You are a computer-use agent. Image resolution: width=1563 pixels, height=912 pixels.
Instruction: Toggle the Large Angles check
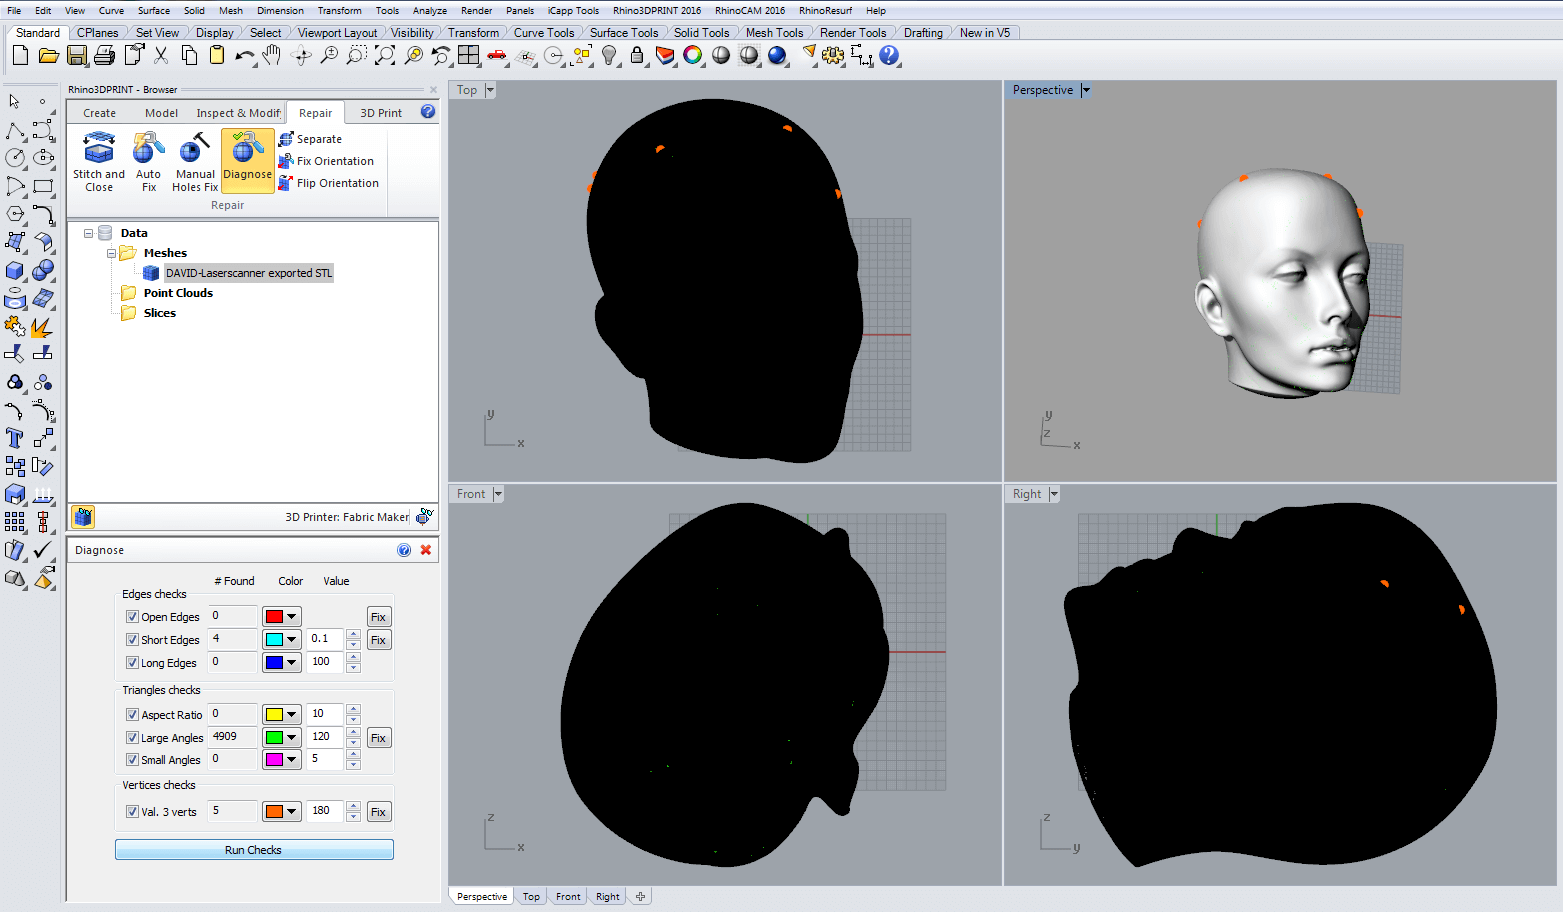[x=132, y=738]
